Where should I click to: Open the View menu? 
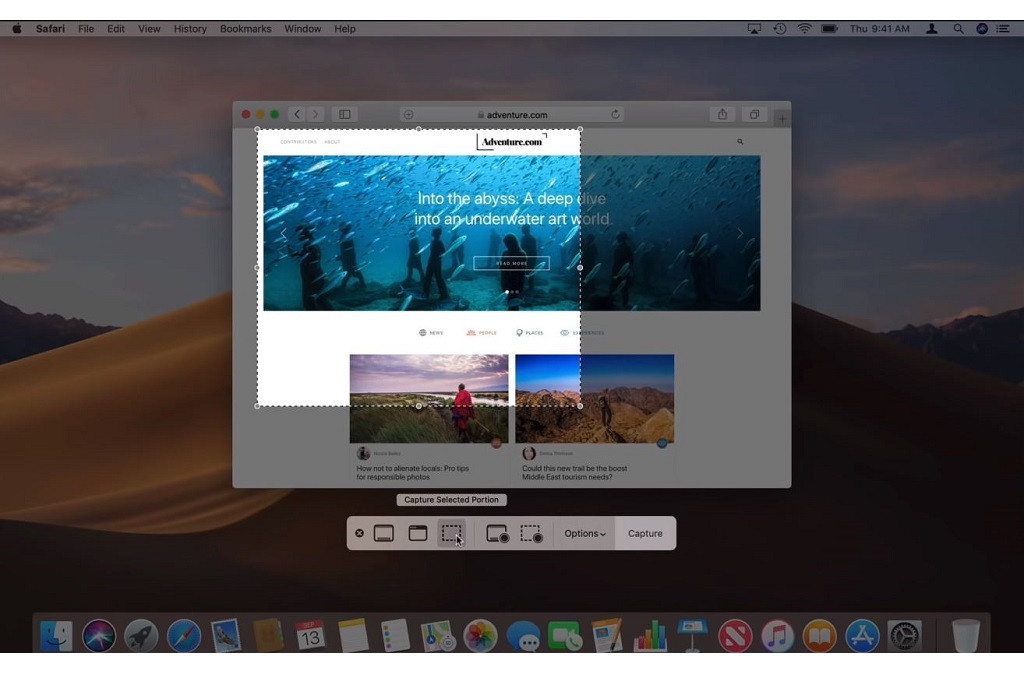[x=149, y=29]
